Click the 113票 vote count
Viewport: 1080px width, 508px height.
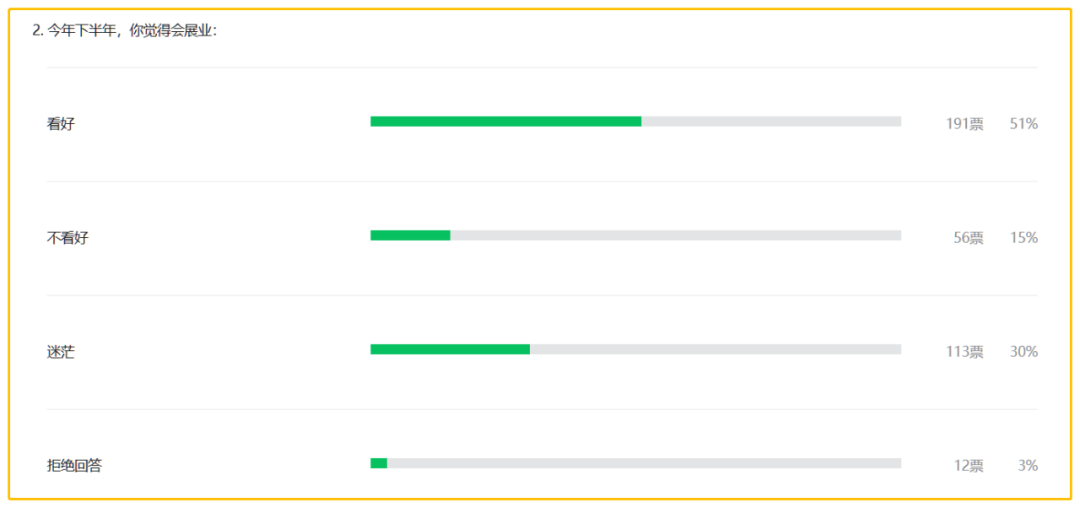[965, 352]
